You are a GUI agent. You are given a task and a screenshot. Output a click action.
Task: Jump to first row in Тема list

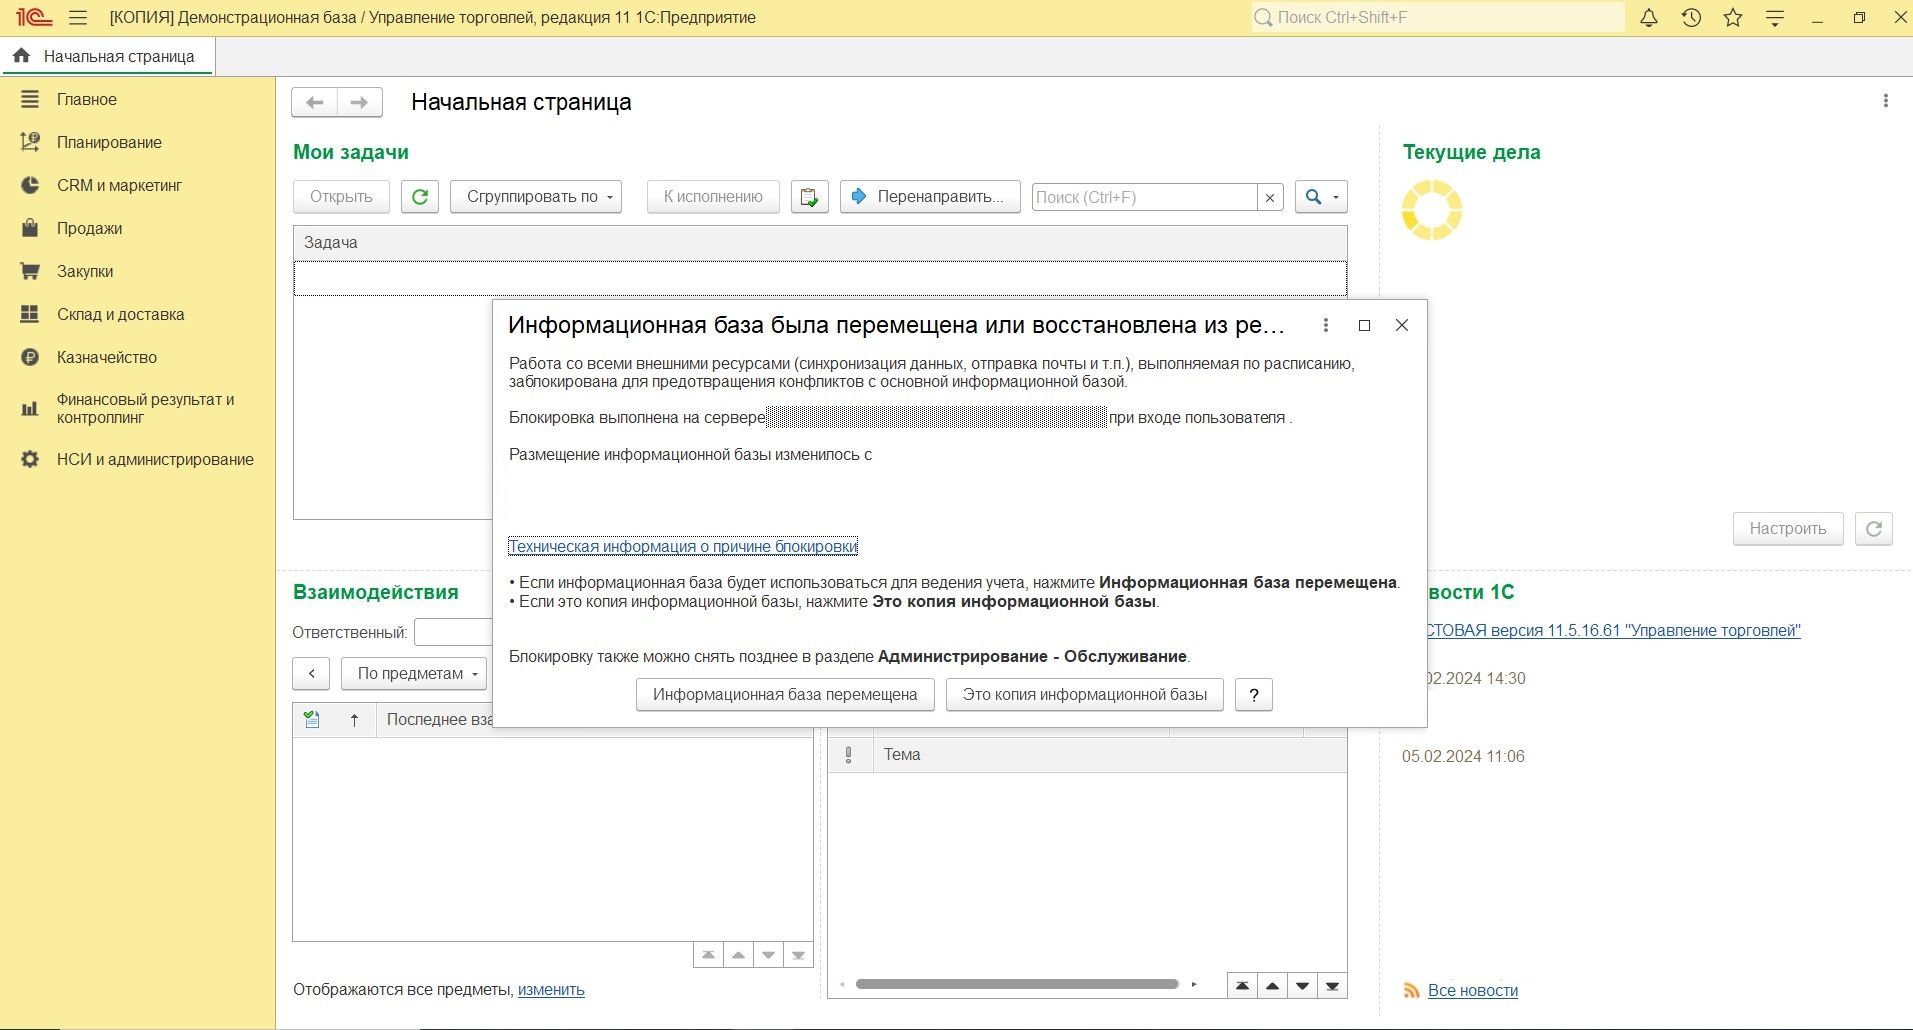click(x=1242, y=986)
